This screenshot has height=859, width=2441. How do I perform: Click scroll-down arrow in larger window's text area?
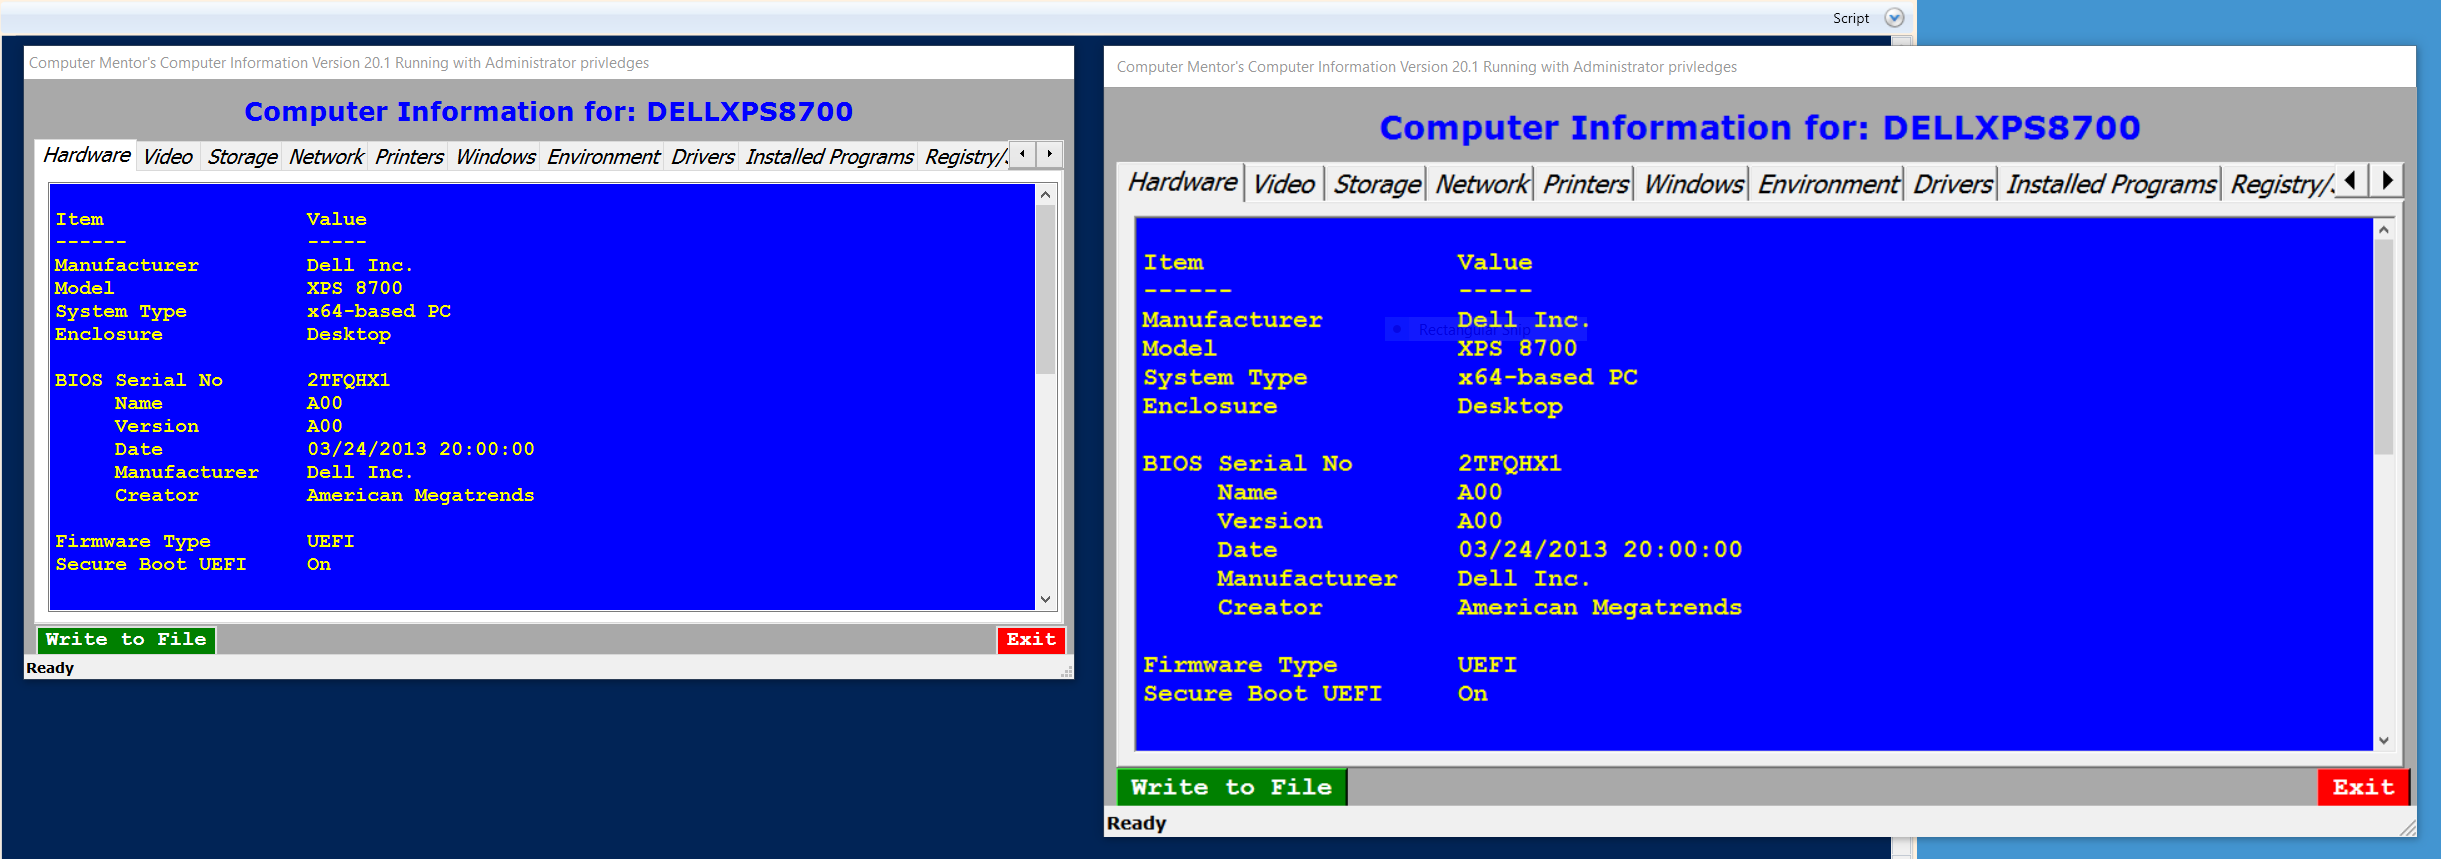[2384, 740]
